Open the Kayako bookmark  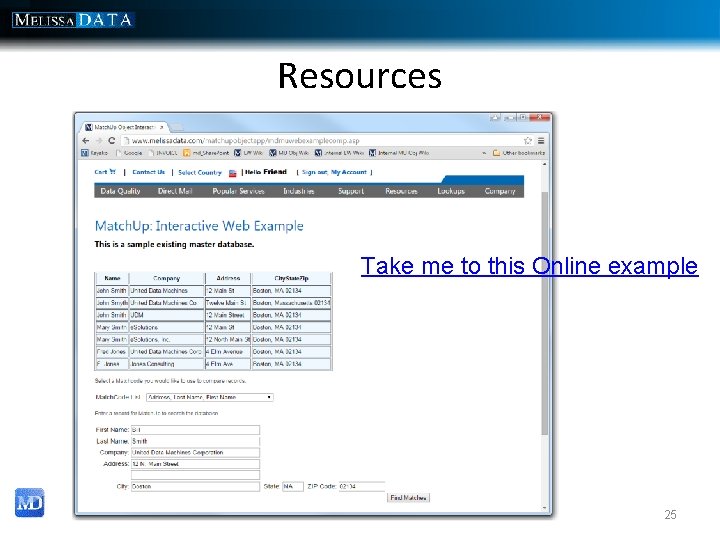pyautogui.click(x=95, y=153)
